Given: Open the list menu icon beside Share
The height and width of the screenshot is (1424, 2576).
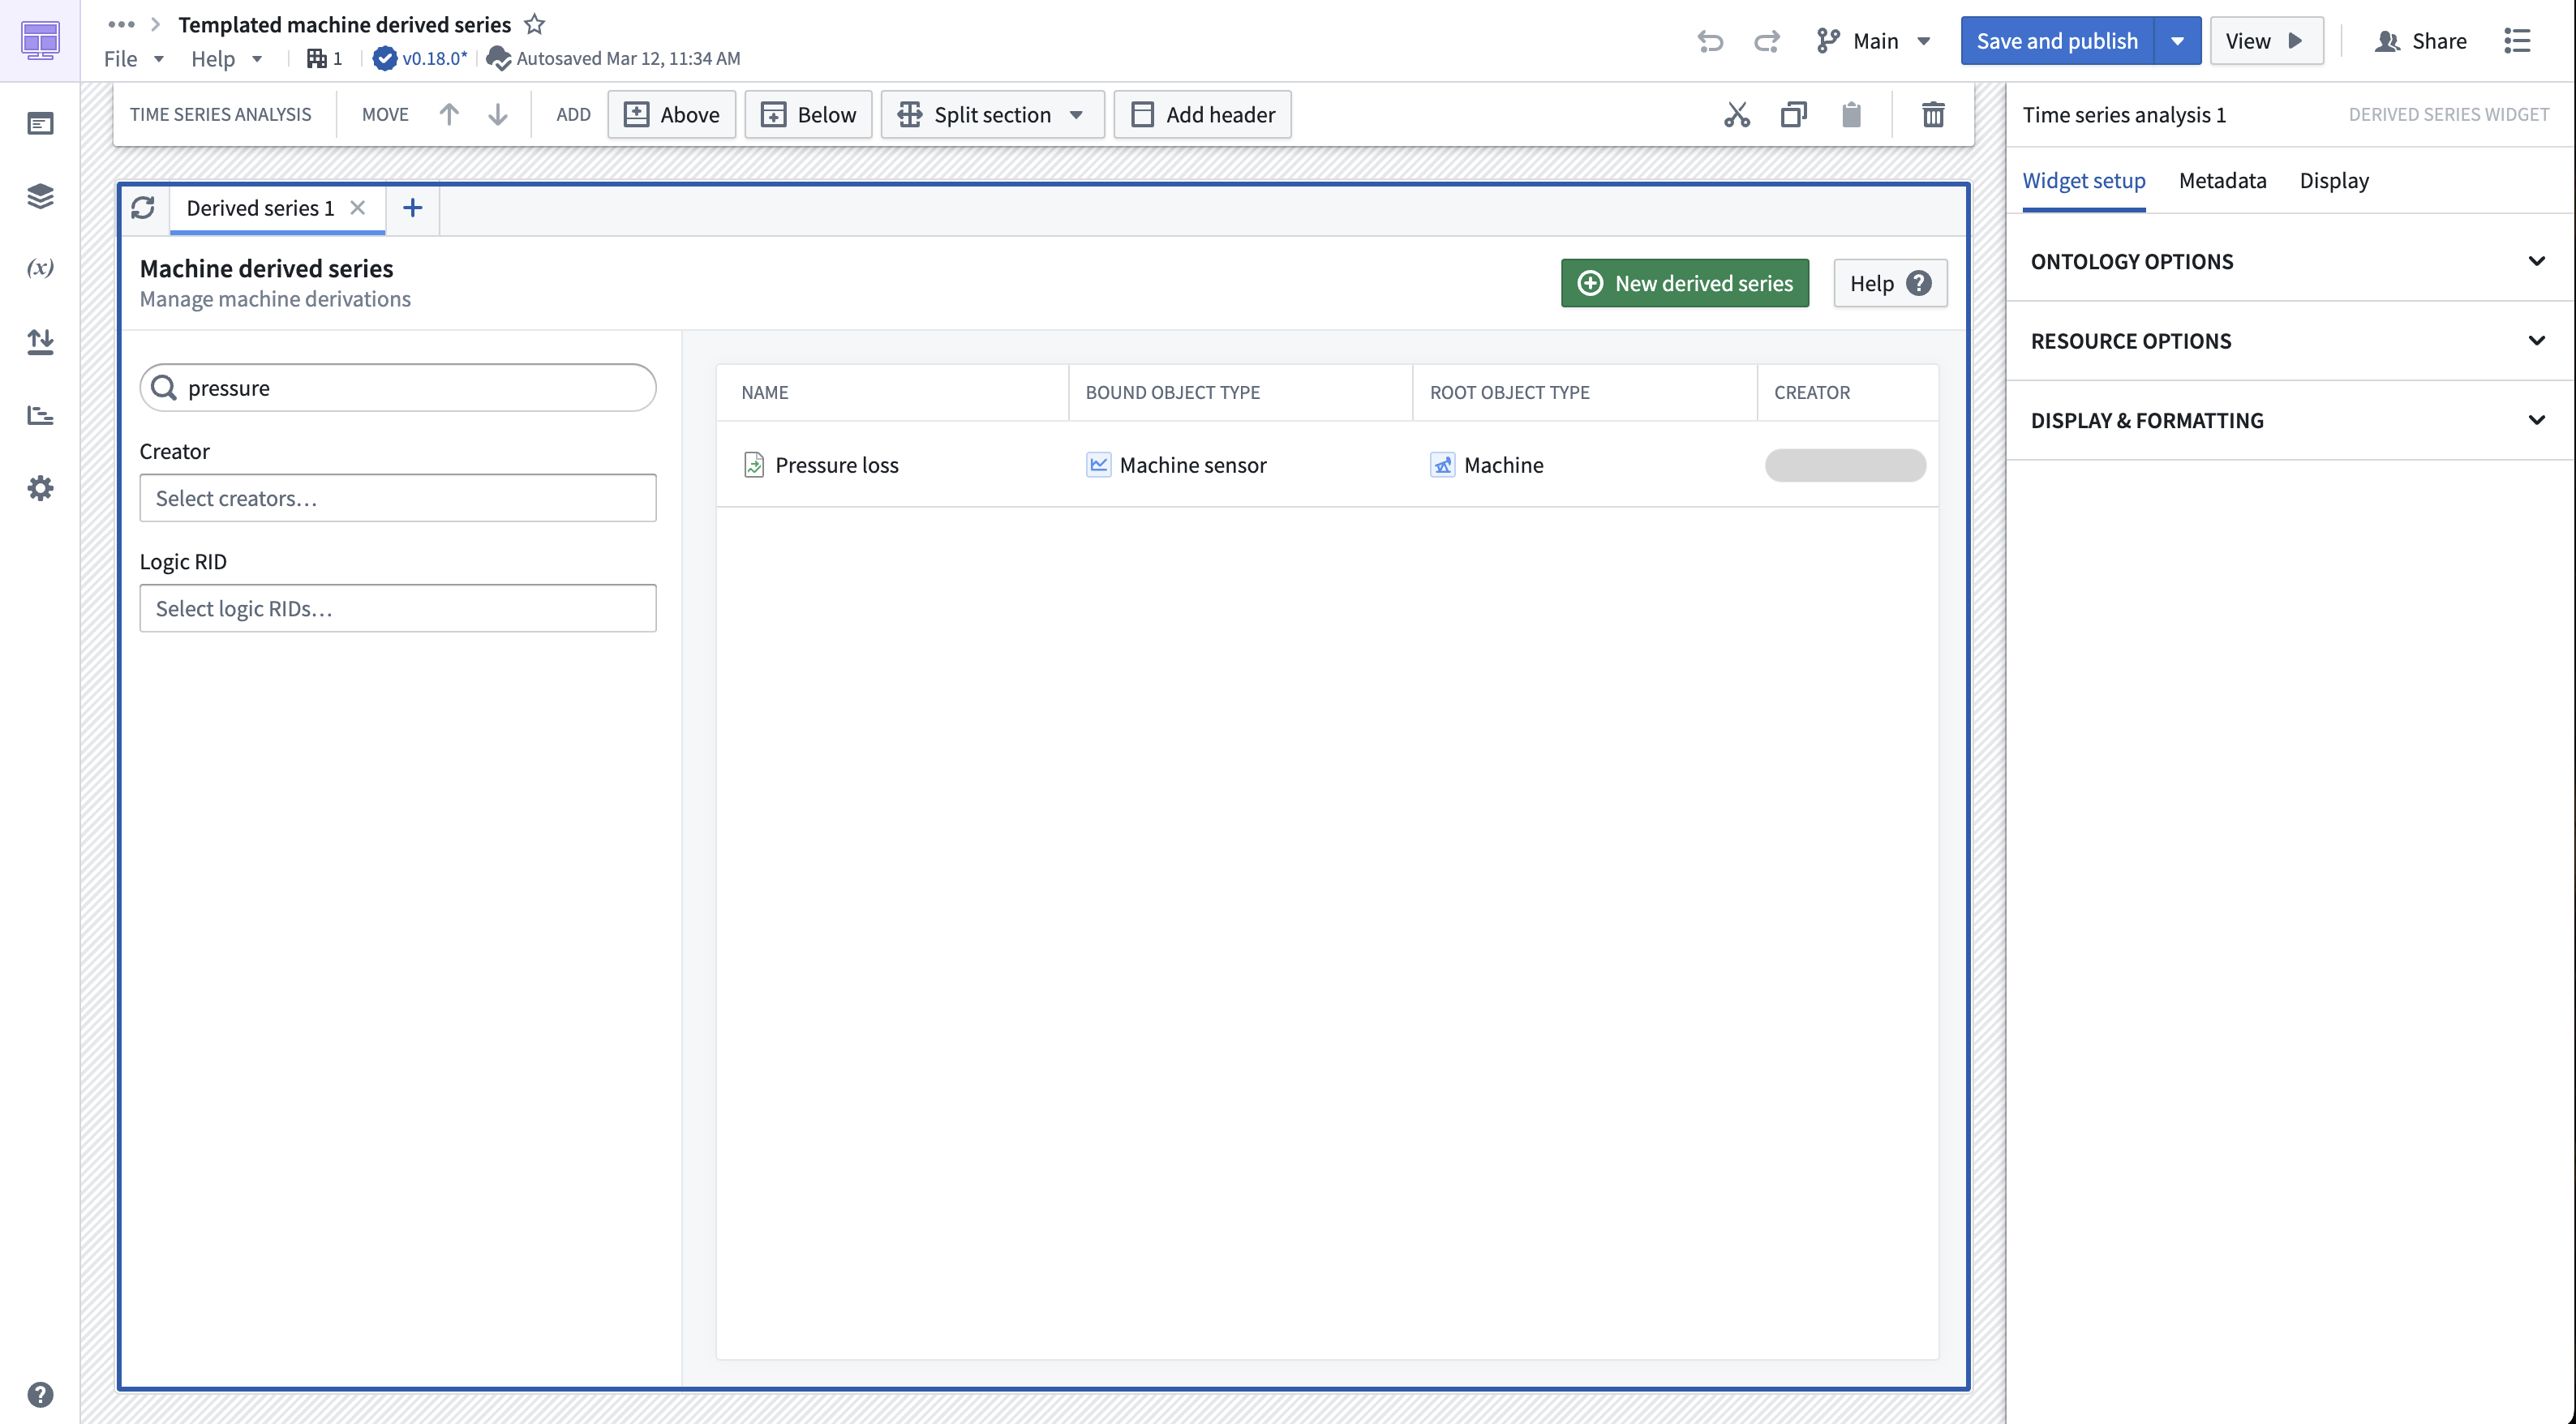Looking at the screenshot, I should coord(2517,41).
